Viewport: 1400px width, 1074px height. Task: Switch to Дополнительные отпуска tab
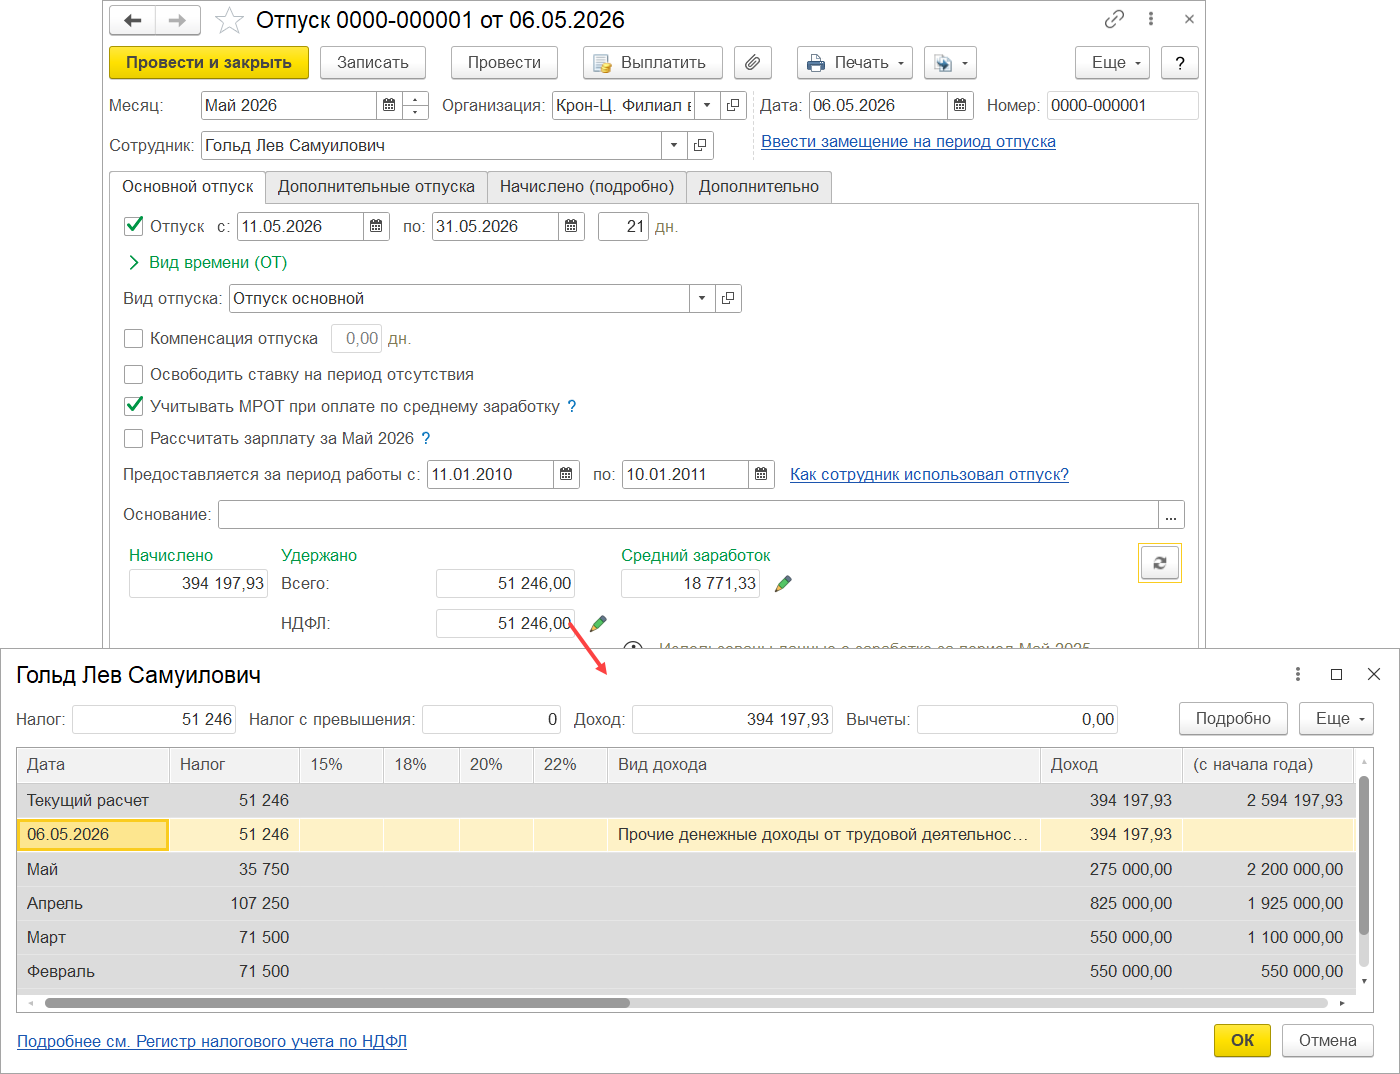coord(376,186)
